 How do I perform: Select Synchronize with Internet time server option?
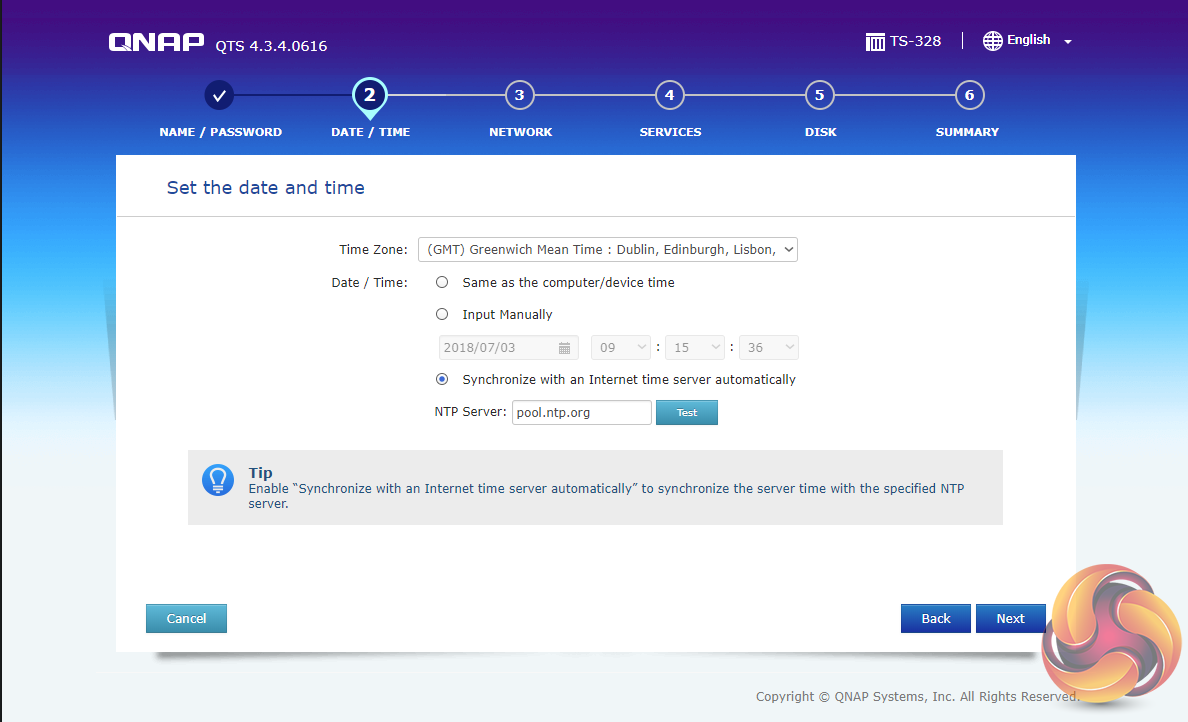(442, 380)
